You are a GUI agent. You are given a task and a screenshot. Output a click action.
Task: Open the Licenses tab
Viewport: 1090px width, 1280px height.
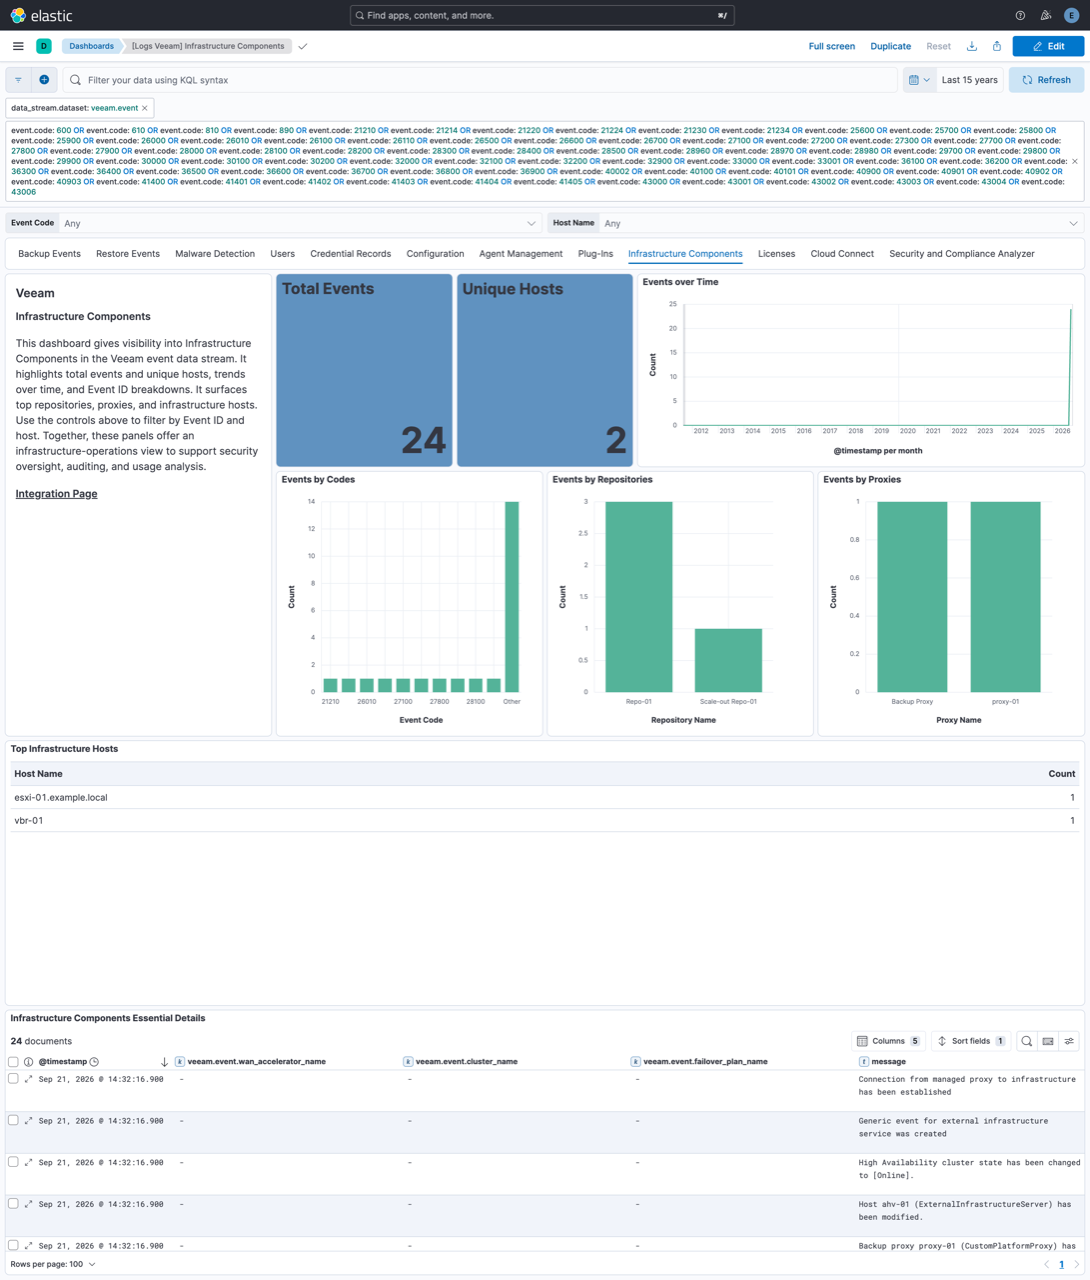[x=776, y=254]
